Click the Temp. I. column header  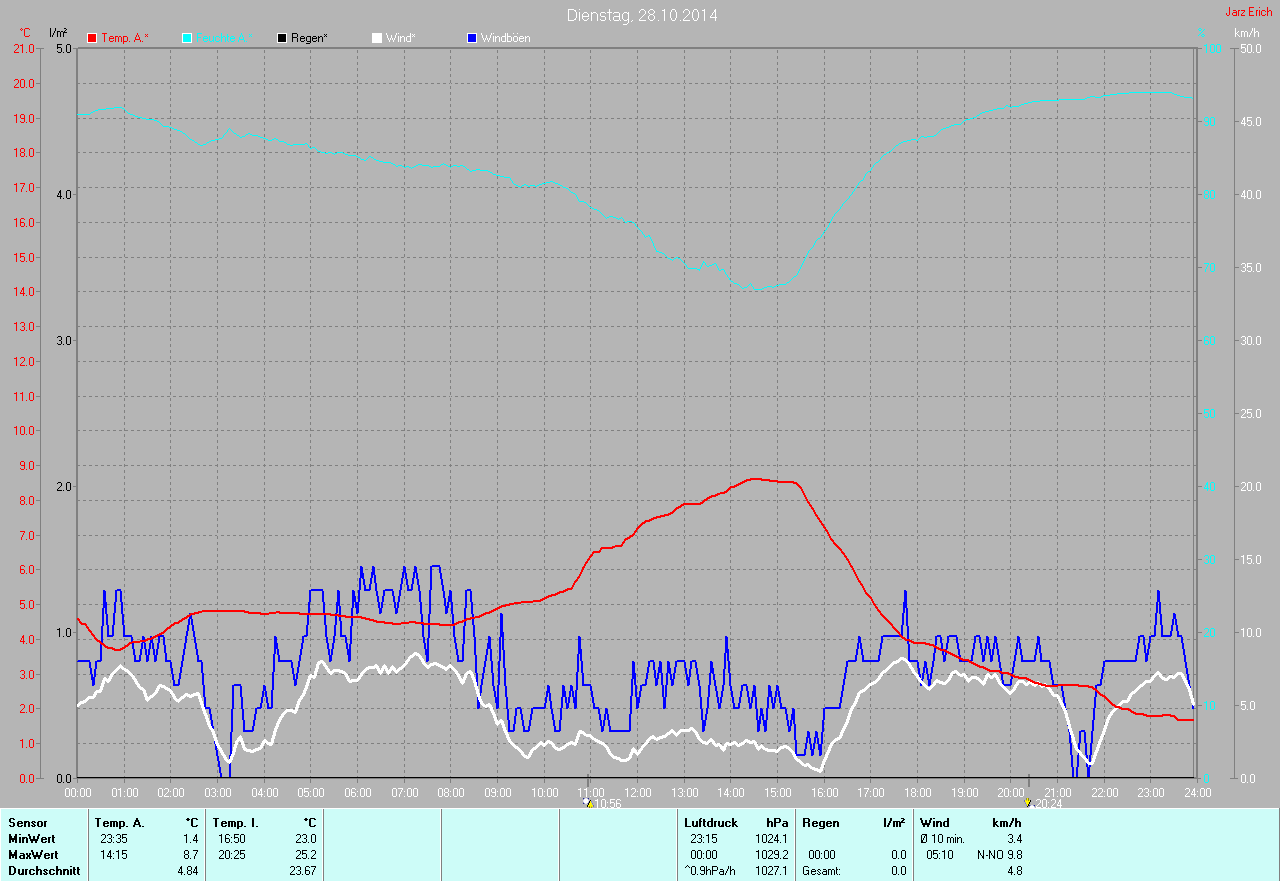(x=235, y=823)
